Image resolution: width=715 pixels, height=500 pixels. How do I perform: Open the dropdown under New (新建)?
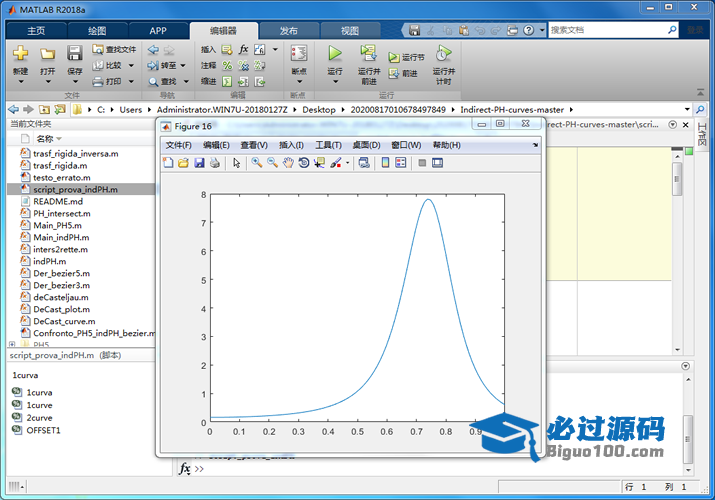(x=21, y=82)
